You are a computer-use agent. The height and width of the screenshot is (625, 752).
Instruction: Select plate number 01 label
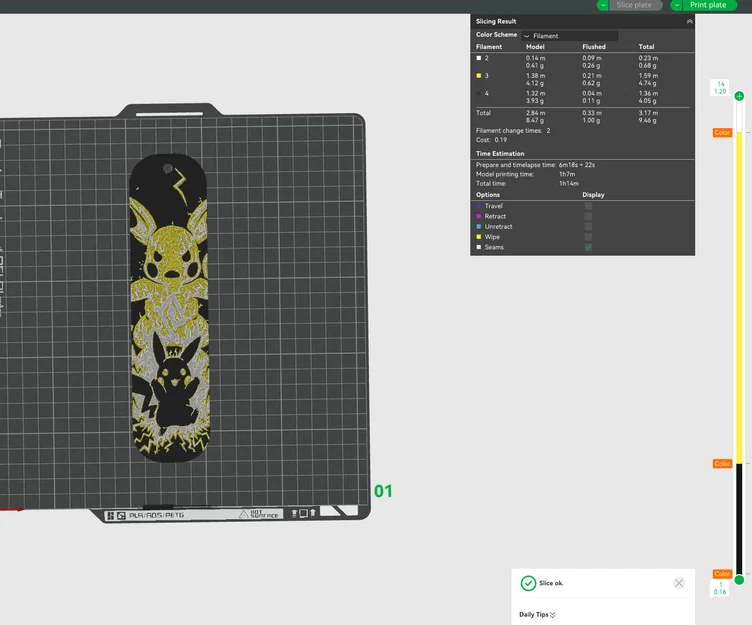pos(383,491)
